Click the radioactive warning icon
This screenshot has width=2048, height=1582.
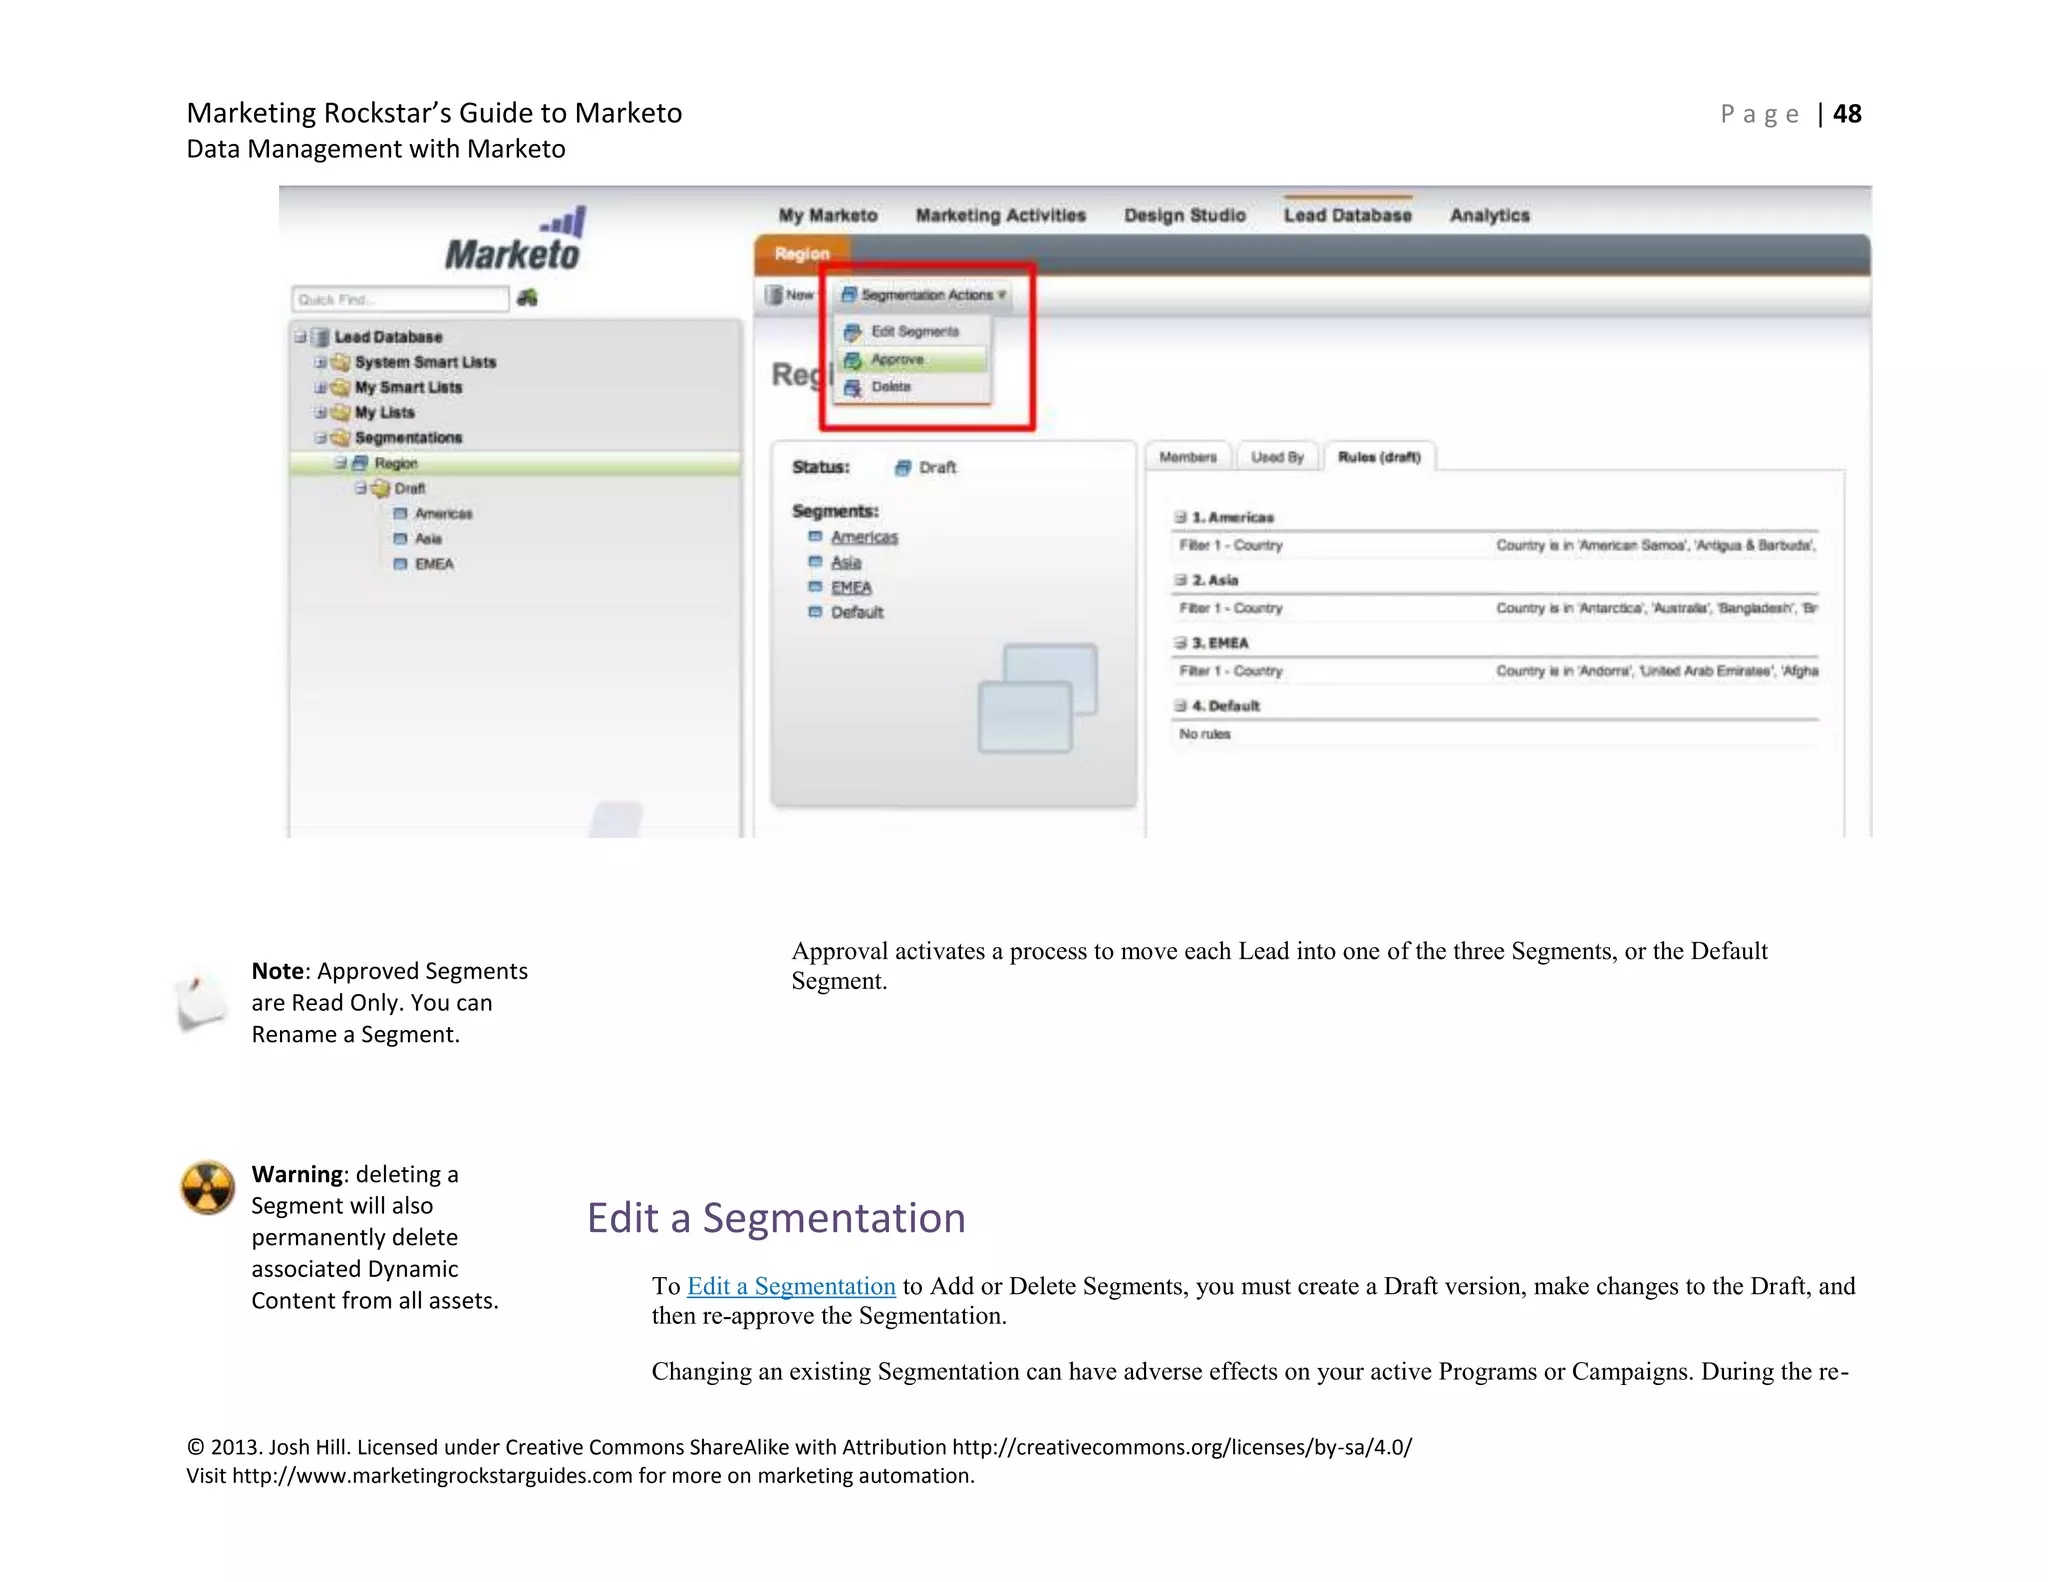point(208,1188)
